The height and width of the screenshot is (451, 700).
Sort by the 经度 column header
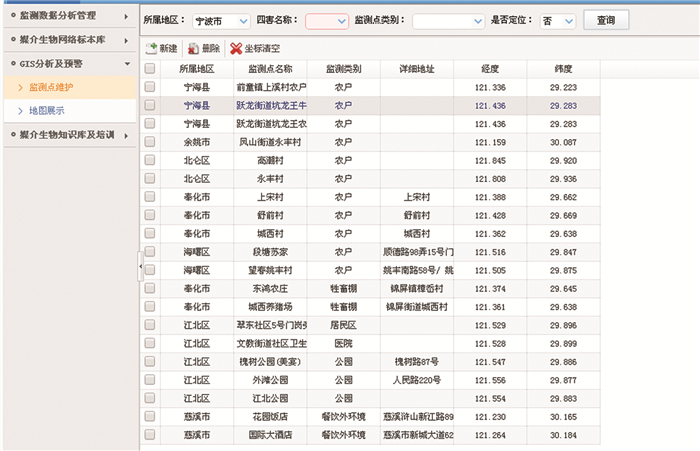[490, 69]
